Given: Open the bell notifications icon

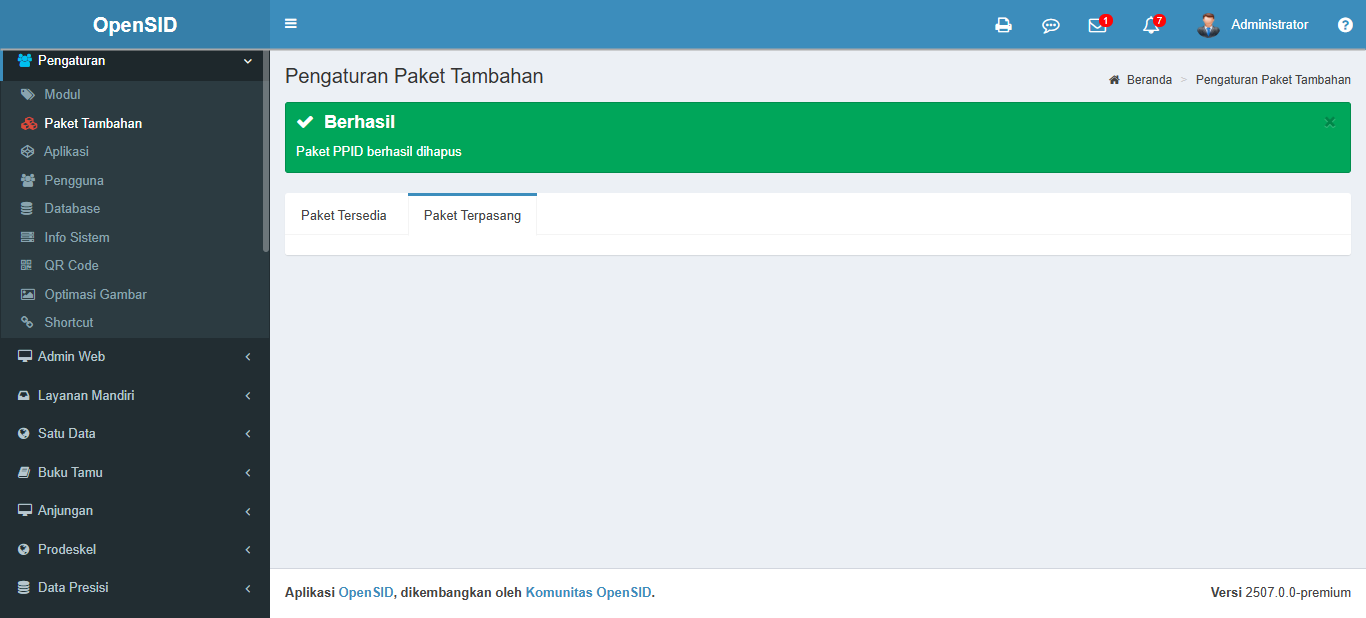Looking at the screenshot, I should [x=1151, y=25].
